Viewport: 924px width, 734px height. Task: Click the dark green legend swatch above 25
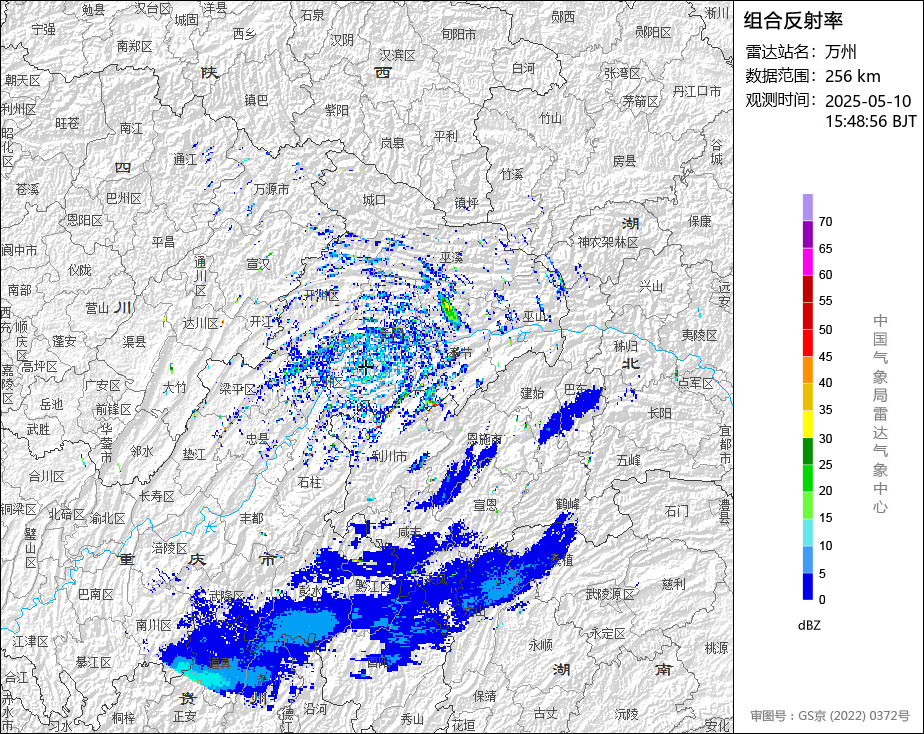point(807,451)
